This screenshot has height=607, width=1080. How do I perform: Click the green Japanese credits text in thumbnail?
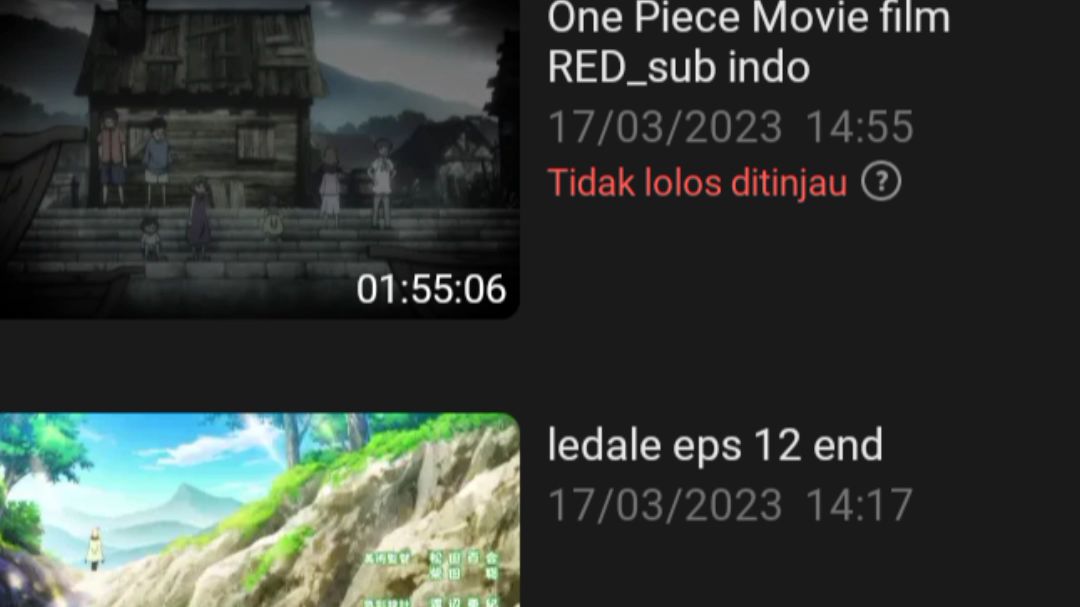pos(431,577)
